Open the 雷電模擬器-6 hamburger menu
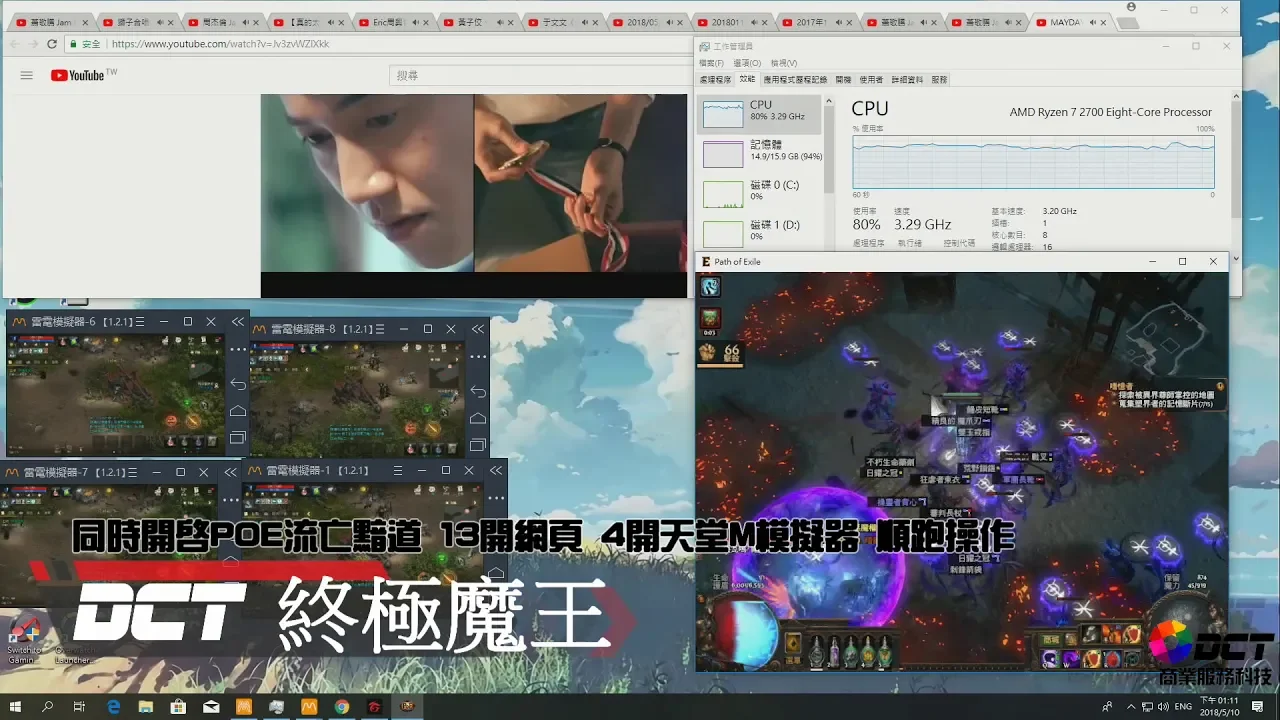This screenshot has width=1280, height=720. coord(140,322)
